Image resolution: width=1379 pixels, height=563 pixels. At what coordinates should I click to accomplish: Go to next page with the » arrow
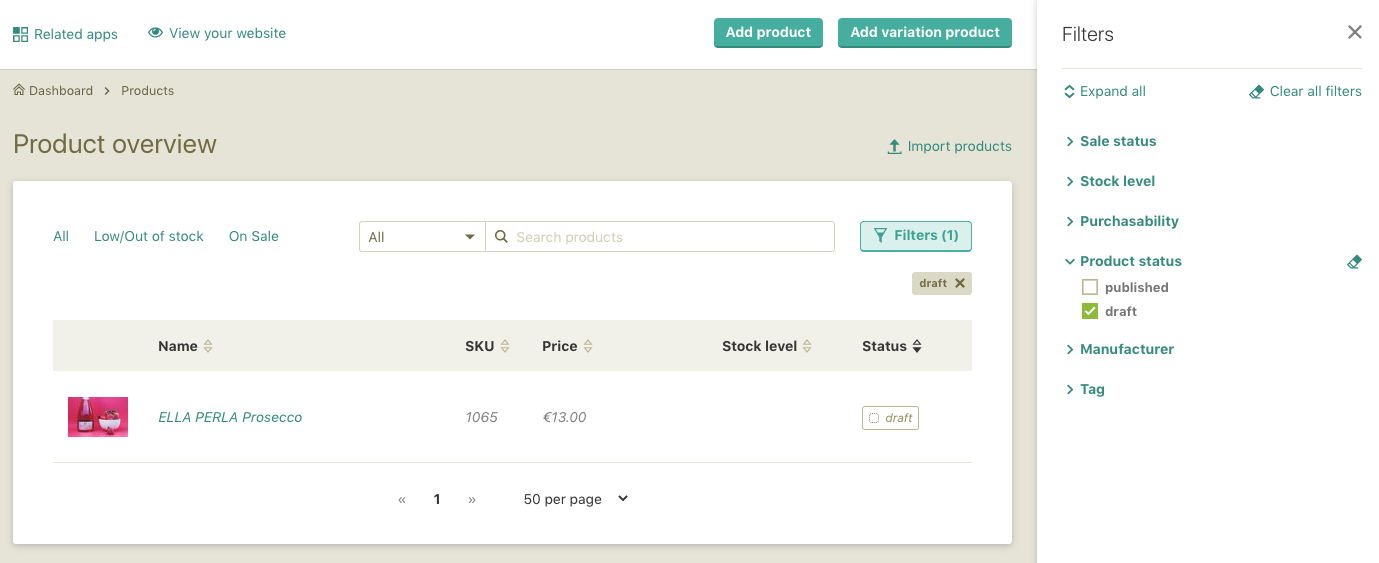[472, 499]
